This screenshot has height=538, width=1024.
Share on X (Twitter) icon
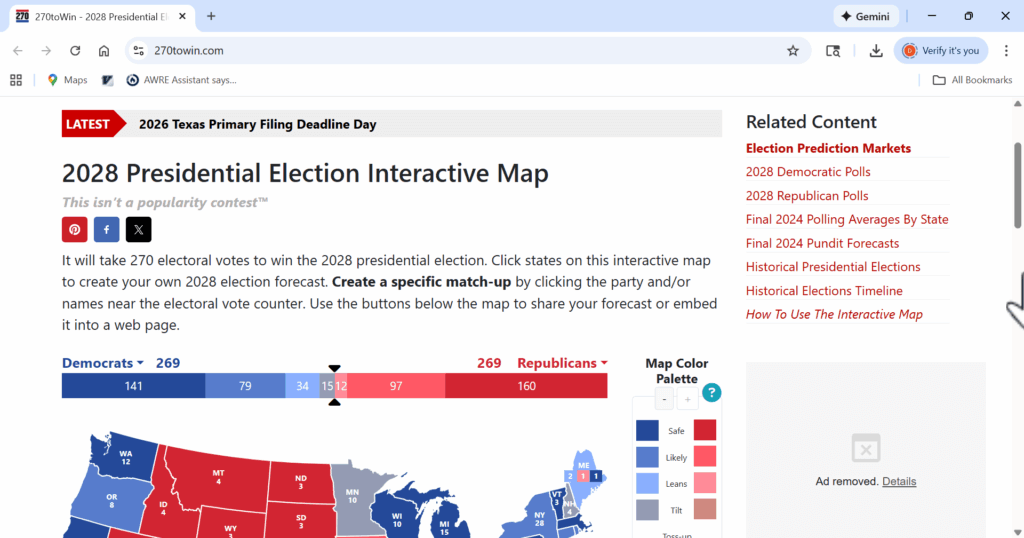click(138, 230)
